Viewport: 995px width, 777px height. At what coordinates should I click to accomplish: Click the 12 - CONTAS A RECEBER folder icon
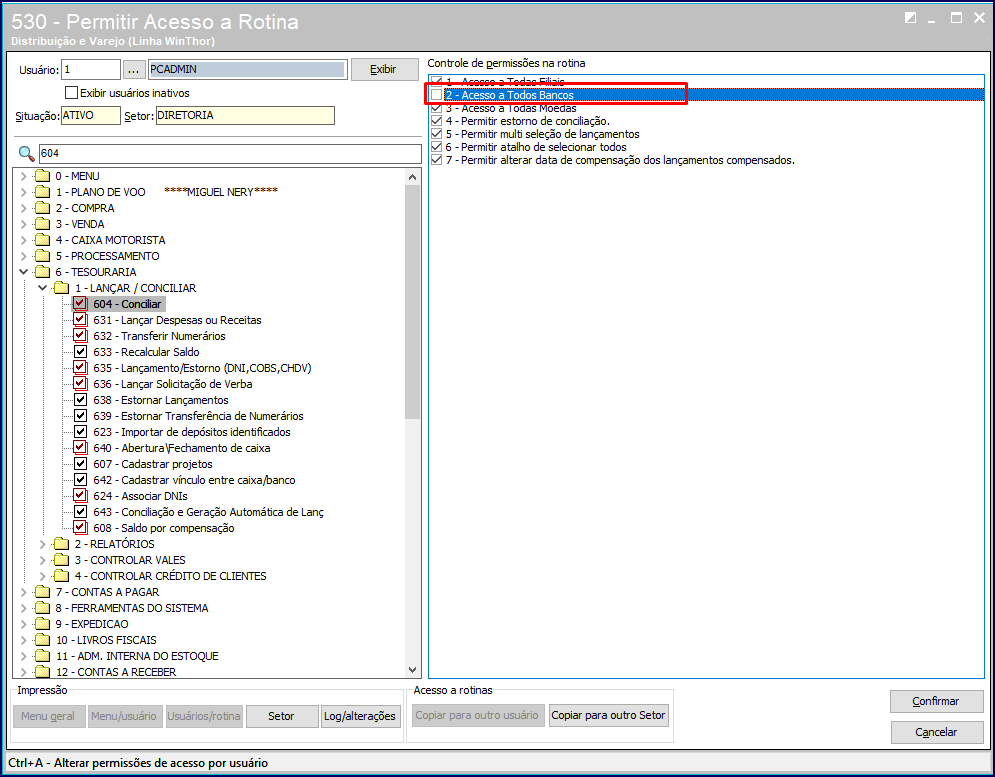tap(43, 672)
